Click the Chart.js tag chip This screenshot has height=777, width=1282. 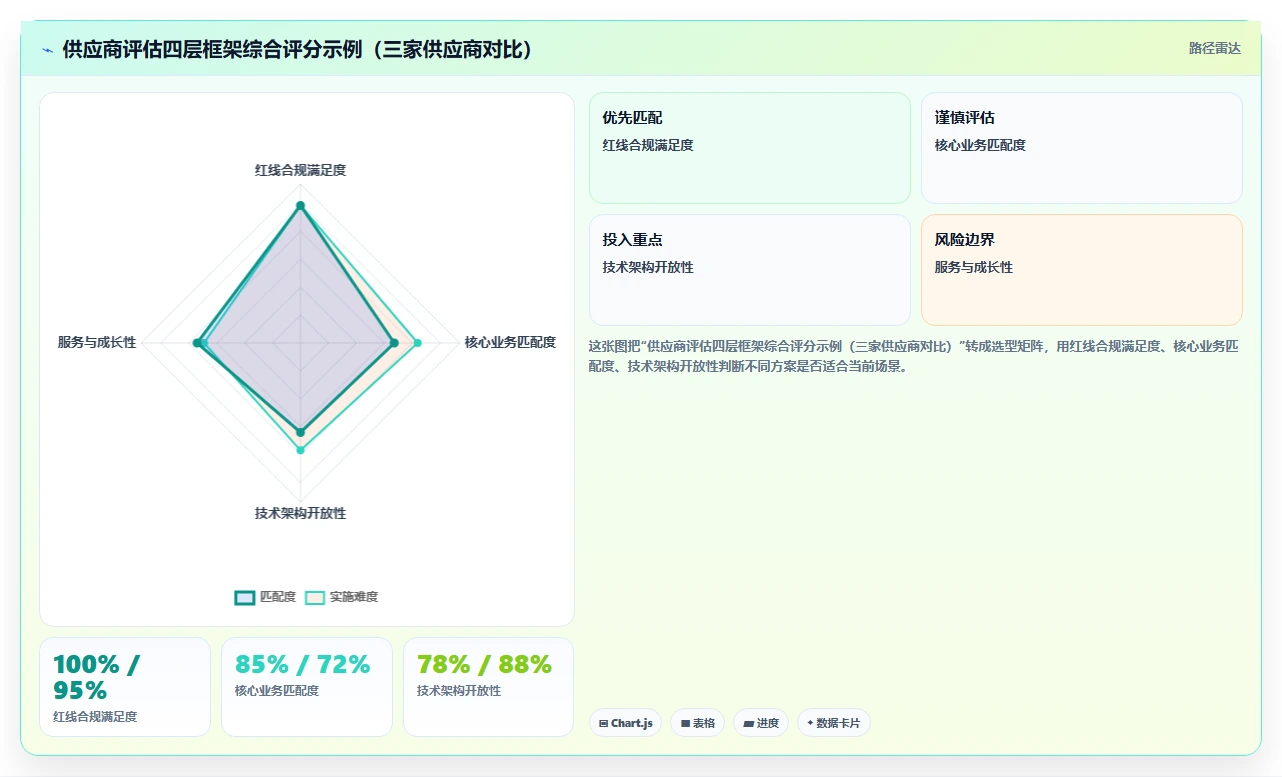coord(625,723)
